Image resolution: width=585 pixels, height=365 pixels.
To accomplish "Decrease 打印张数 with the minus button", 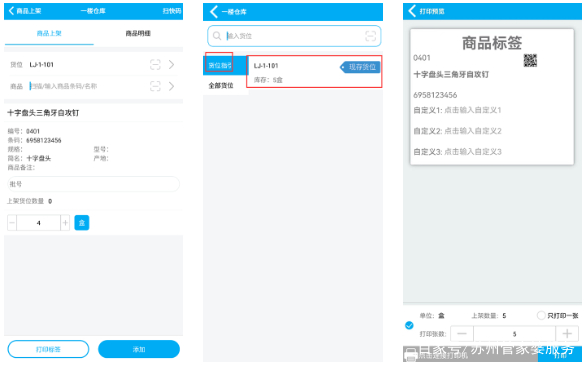I will [462, 334].
